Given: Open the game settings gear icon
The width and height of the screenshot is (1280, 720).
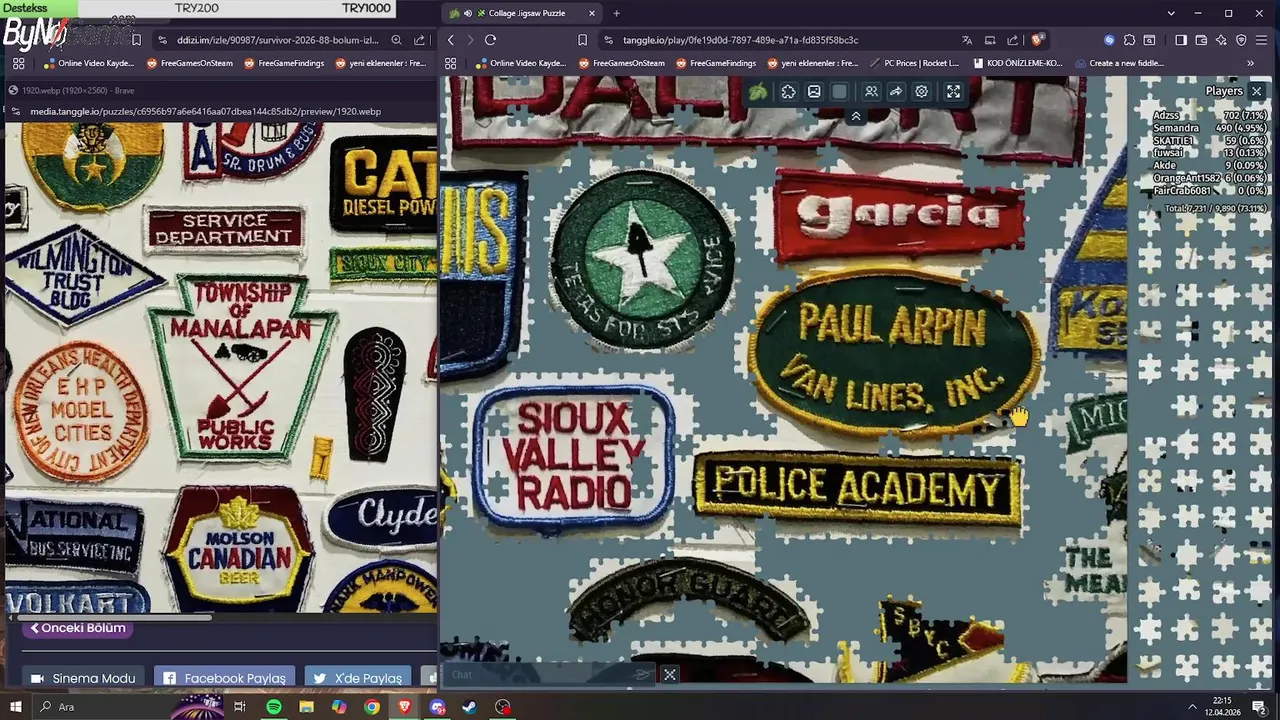Looking at the screenshot, I should (x=922, y=92).
